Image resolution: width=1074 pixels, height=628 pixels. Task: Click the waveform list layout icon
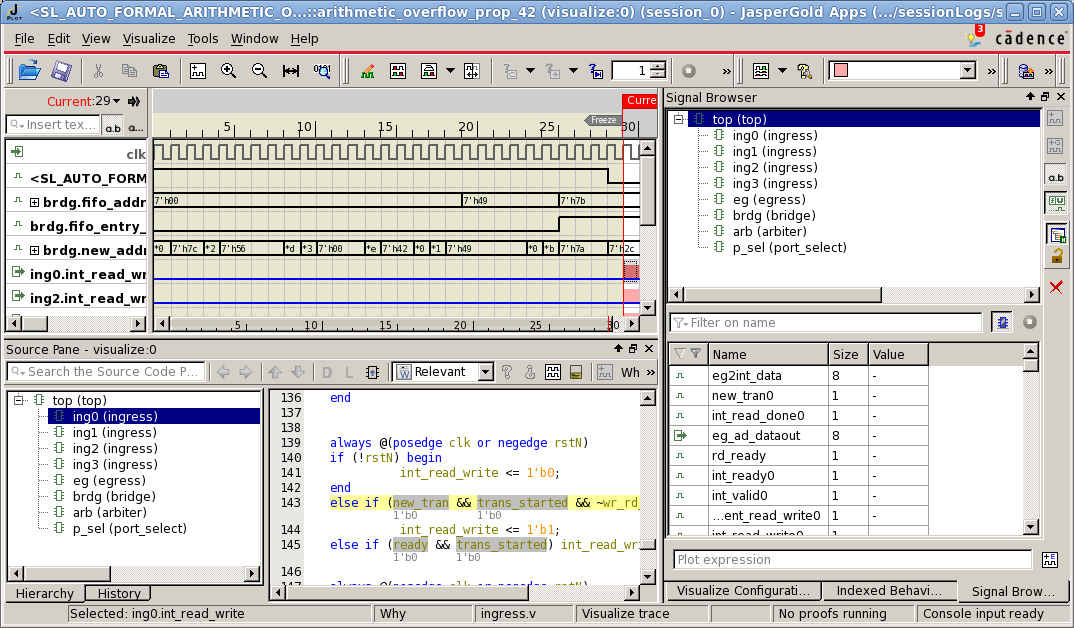(760, 71)
